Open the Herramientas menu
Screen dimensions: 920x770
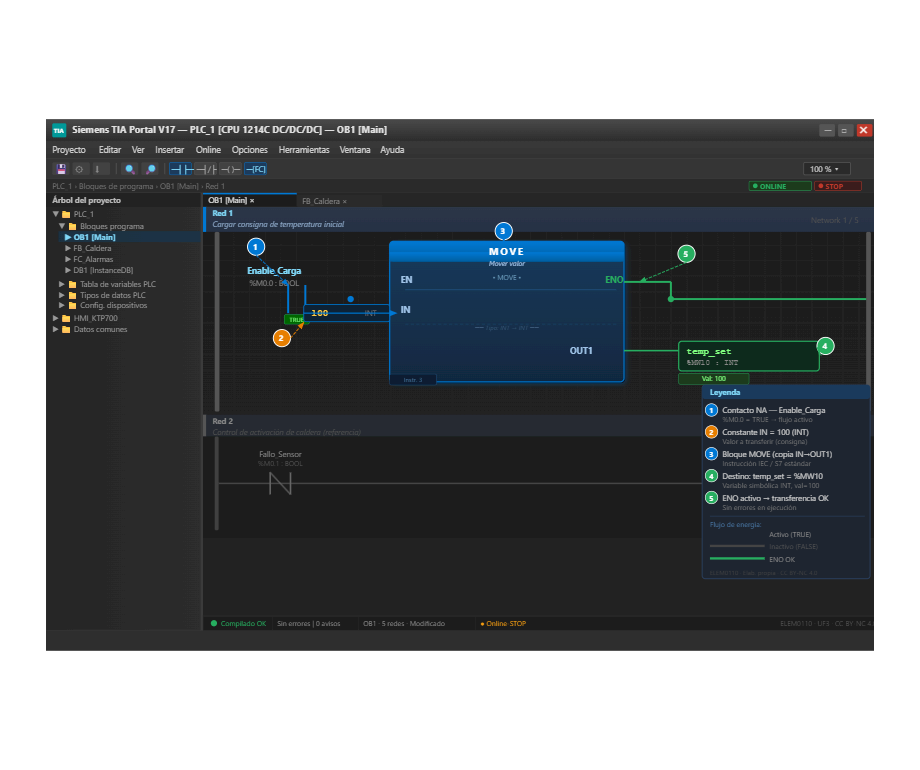pos(304,150)
